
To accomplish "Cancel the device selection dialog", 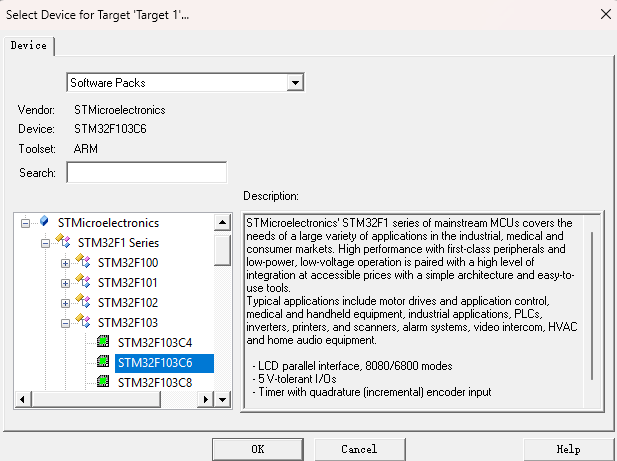I will coord(359,449).
